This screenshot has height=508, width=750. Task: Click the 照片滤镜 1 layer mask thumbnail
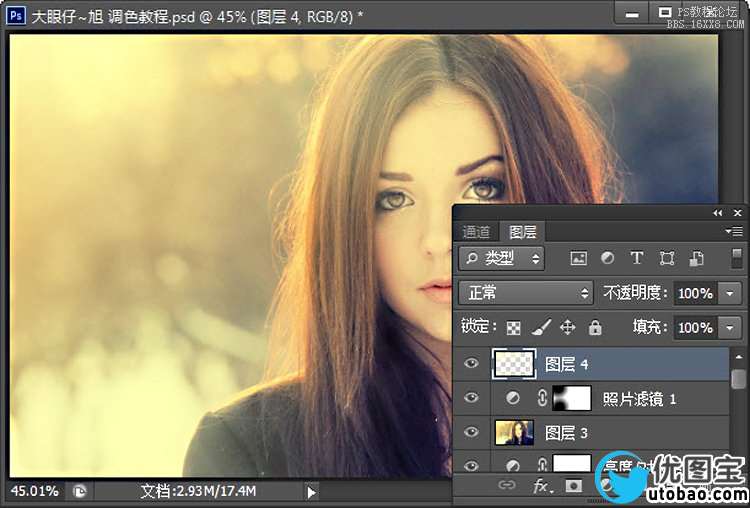coord(572,398)
